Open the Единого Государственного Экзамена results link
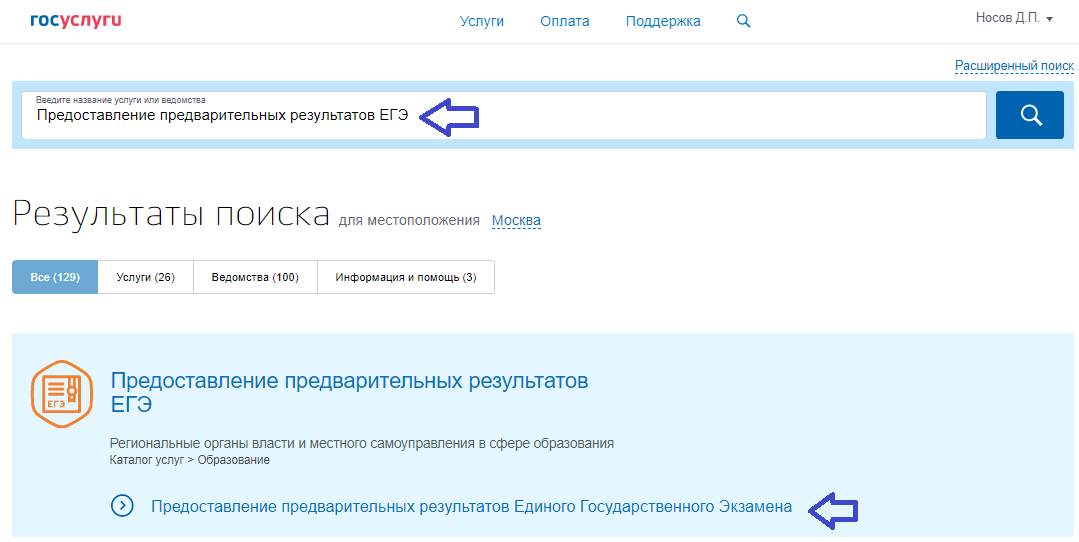Image resolution: width=1079 pixels, height=542 pixels. coord(471,506)
